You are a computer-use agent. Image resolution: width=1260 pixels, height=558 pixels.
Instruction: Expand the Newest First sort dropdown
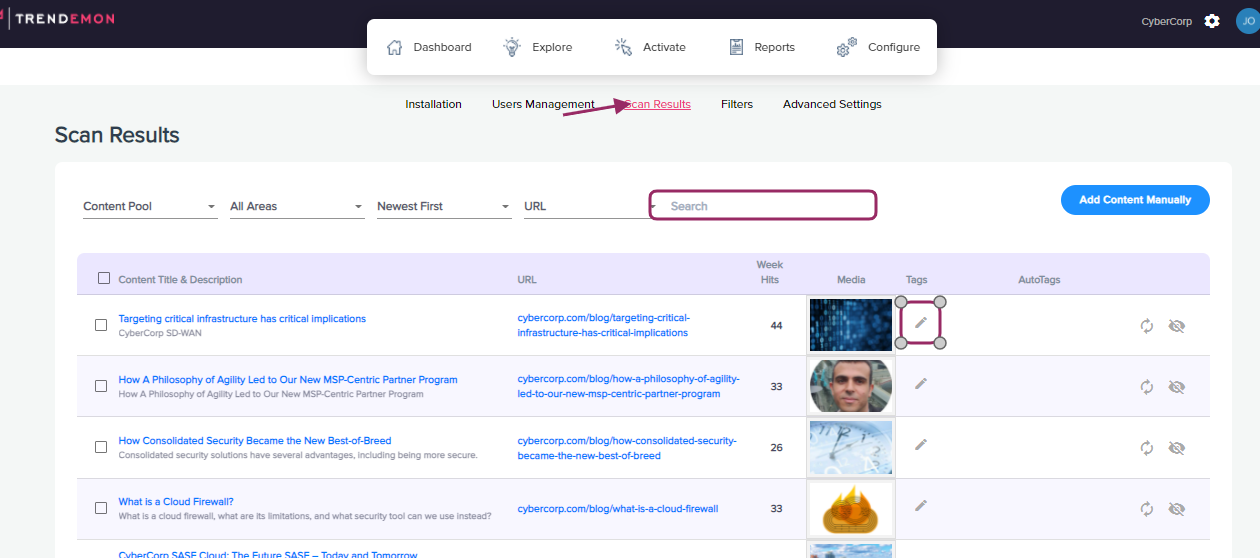coord(444,206)
